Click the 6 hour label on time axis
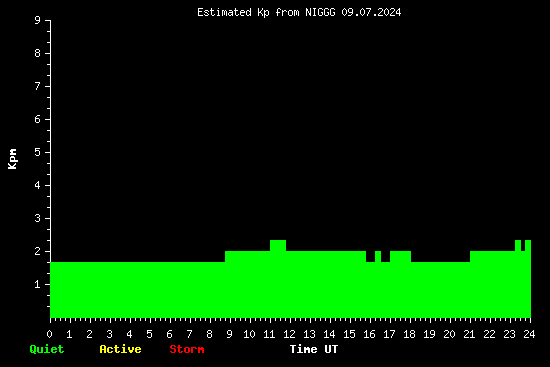Image resolution: width=550 pixels, height=367 pixels. point(169,334)
